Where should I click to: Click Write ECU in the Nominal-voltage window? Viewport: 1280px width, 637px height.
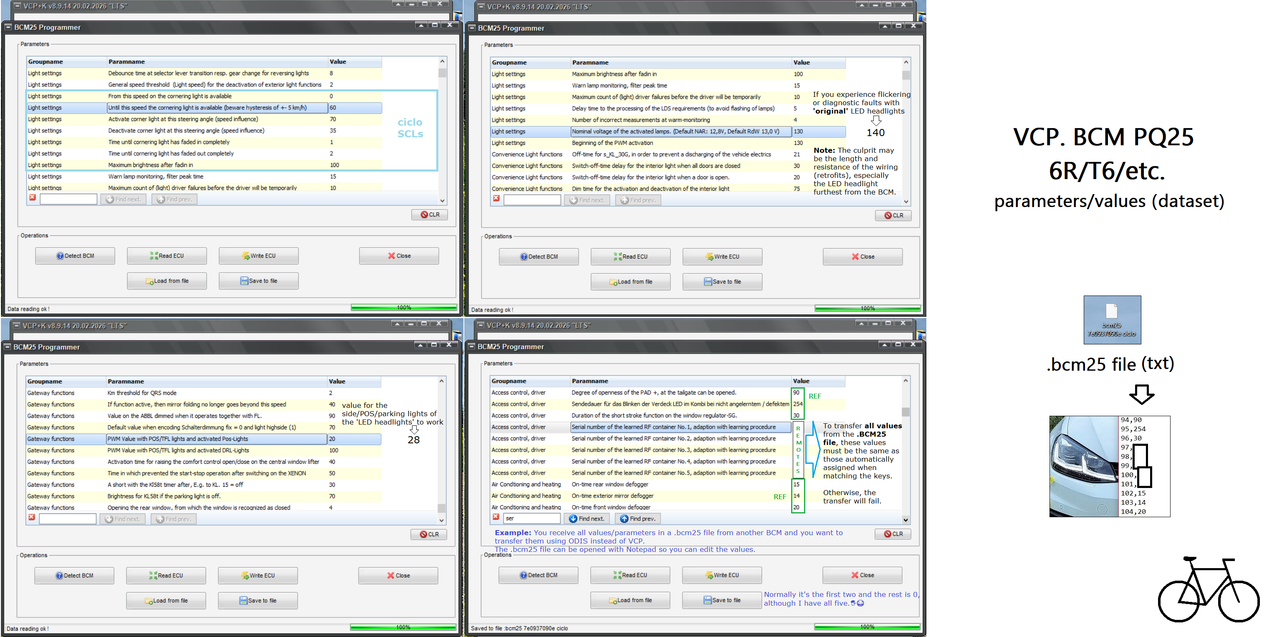723,257
